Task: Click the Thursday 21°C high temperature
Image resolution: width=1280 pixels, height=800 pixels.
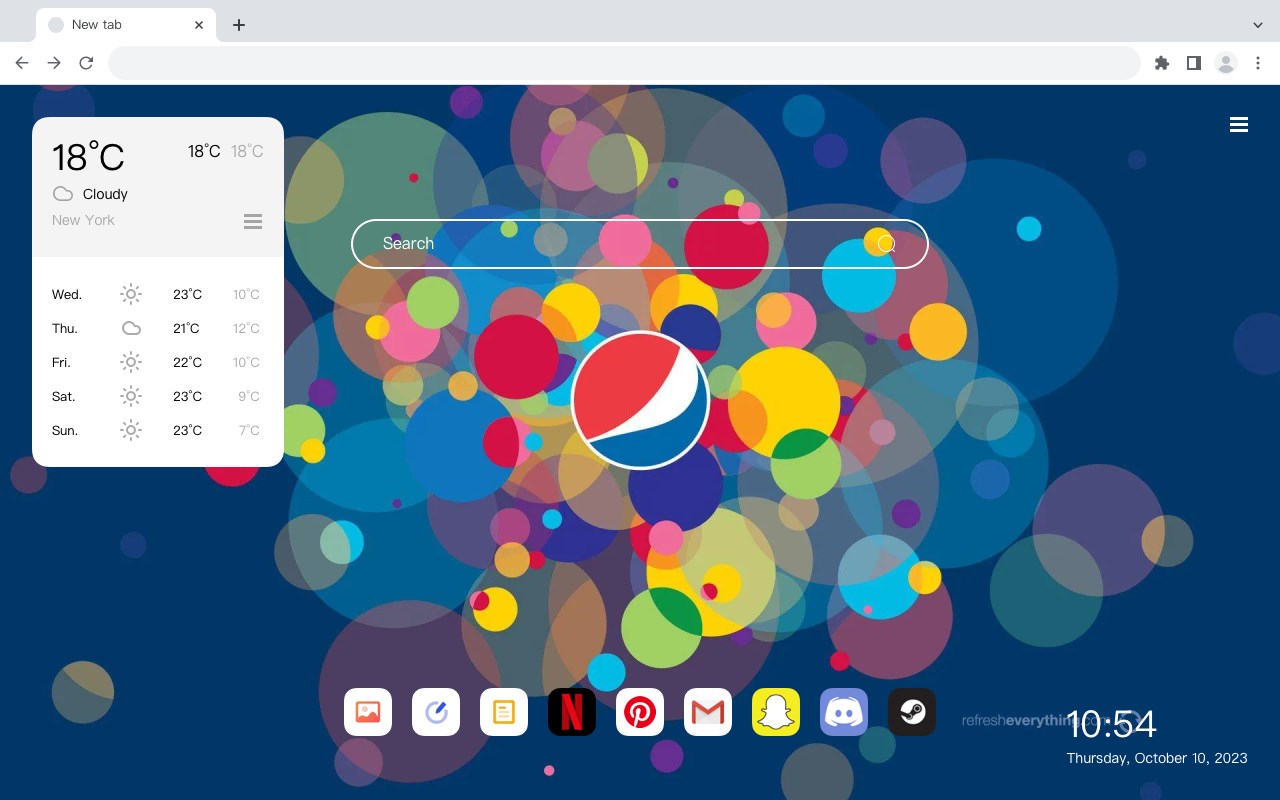Action: tap(186, 328)
